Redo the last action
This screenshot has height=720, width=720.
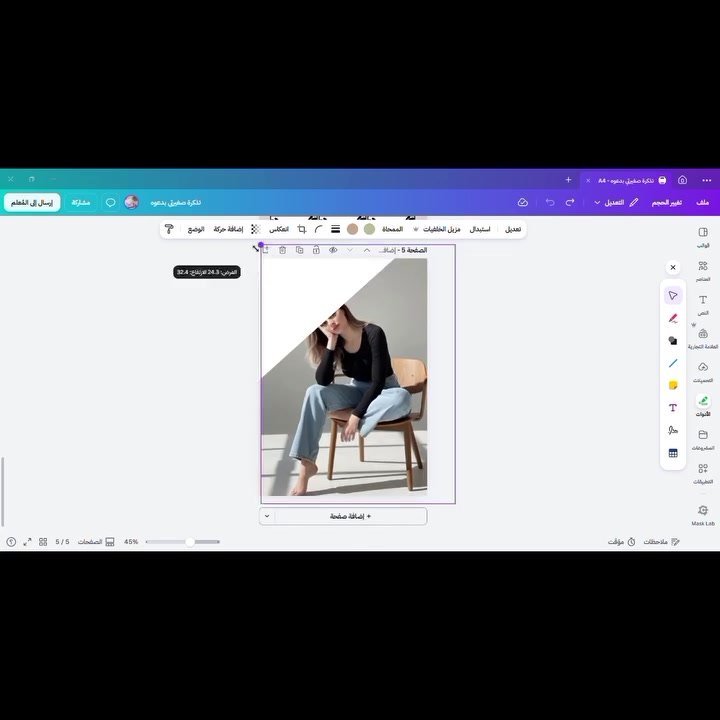[x=570, y=202]
